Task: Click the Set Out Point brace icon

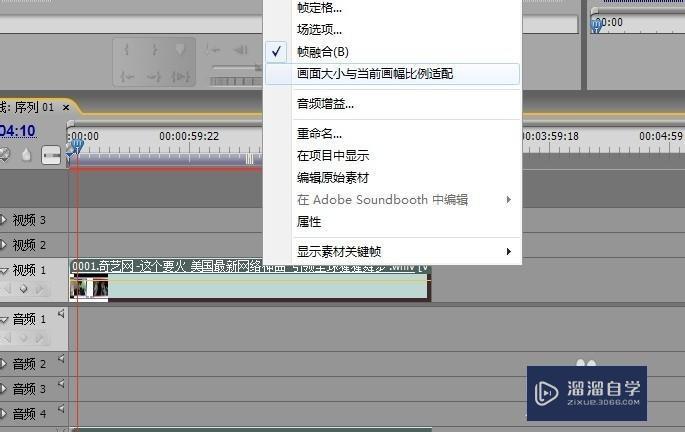Action: coord(154,50)
